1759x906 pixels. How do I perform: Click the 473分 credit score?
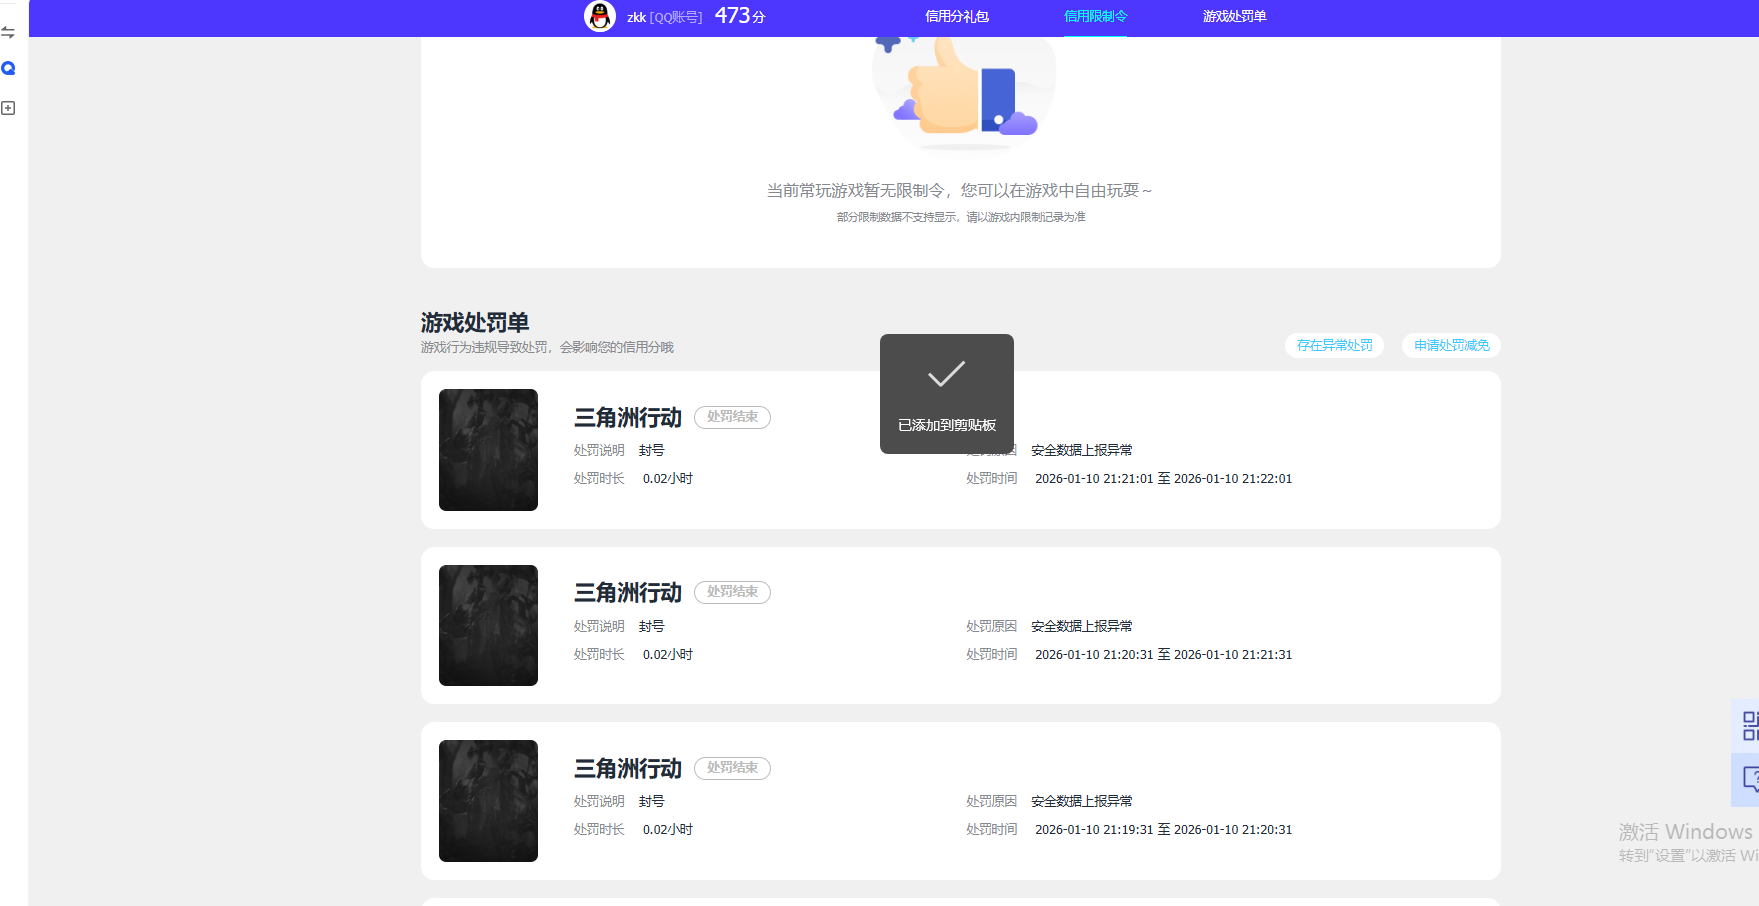tap(740, 16)
